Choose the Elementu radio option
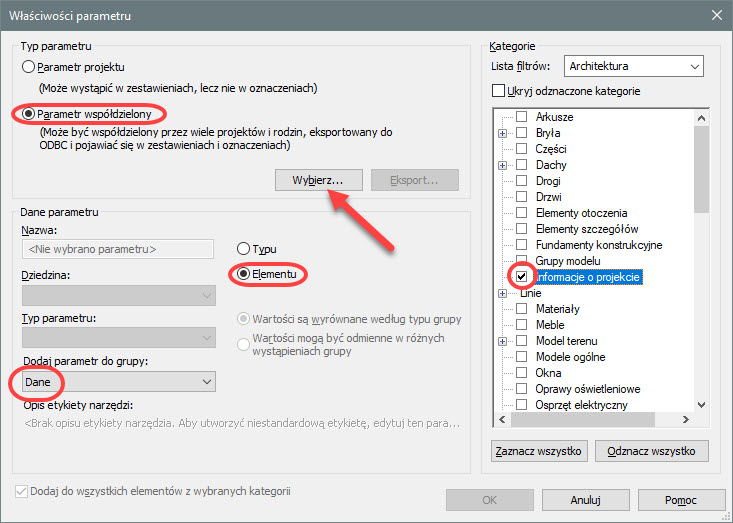Screen dimensions: 733x523 pyautogui.click(x=243, y=273)
